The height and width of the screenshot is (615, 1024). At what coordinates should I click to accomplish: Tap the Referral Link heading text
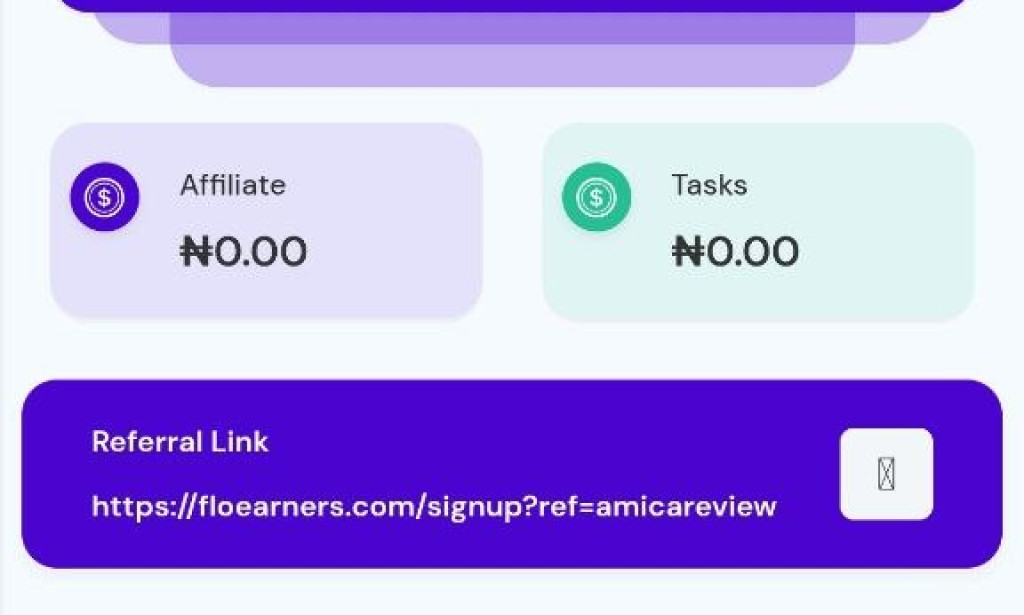pos(180,441)
